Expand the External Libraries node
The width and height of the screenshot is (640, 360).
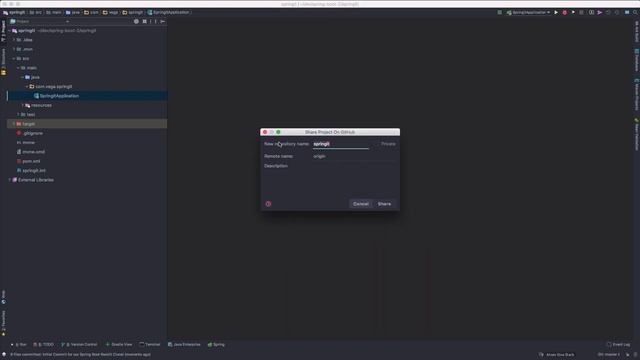coord(10,180)
